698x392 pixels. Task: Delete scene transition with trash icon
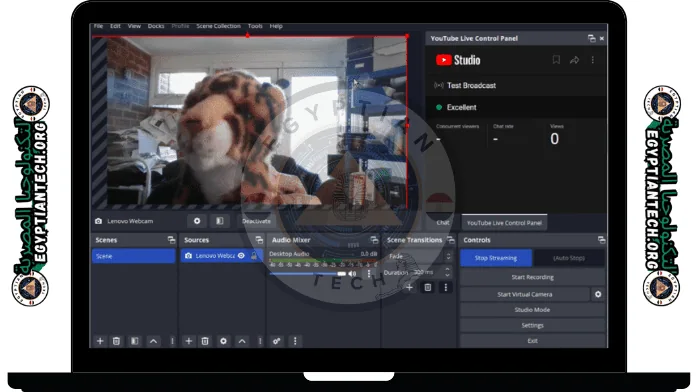coord(427,287)
